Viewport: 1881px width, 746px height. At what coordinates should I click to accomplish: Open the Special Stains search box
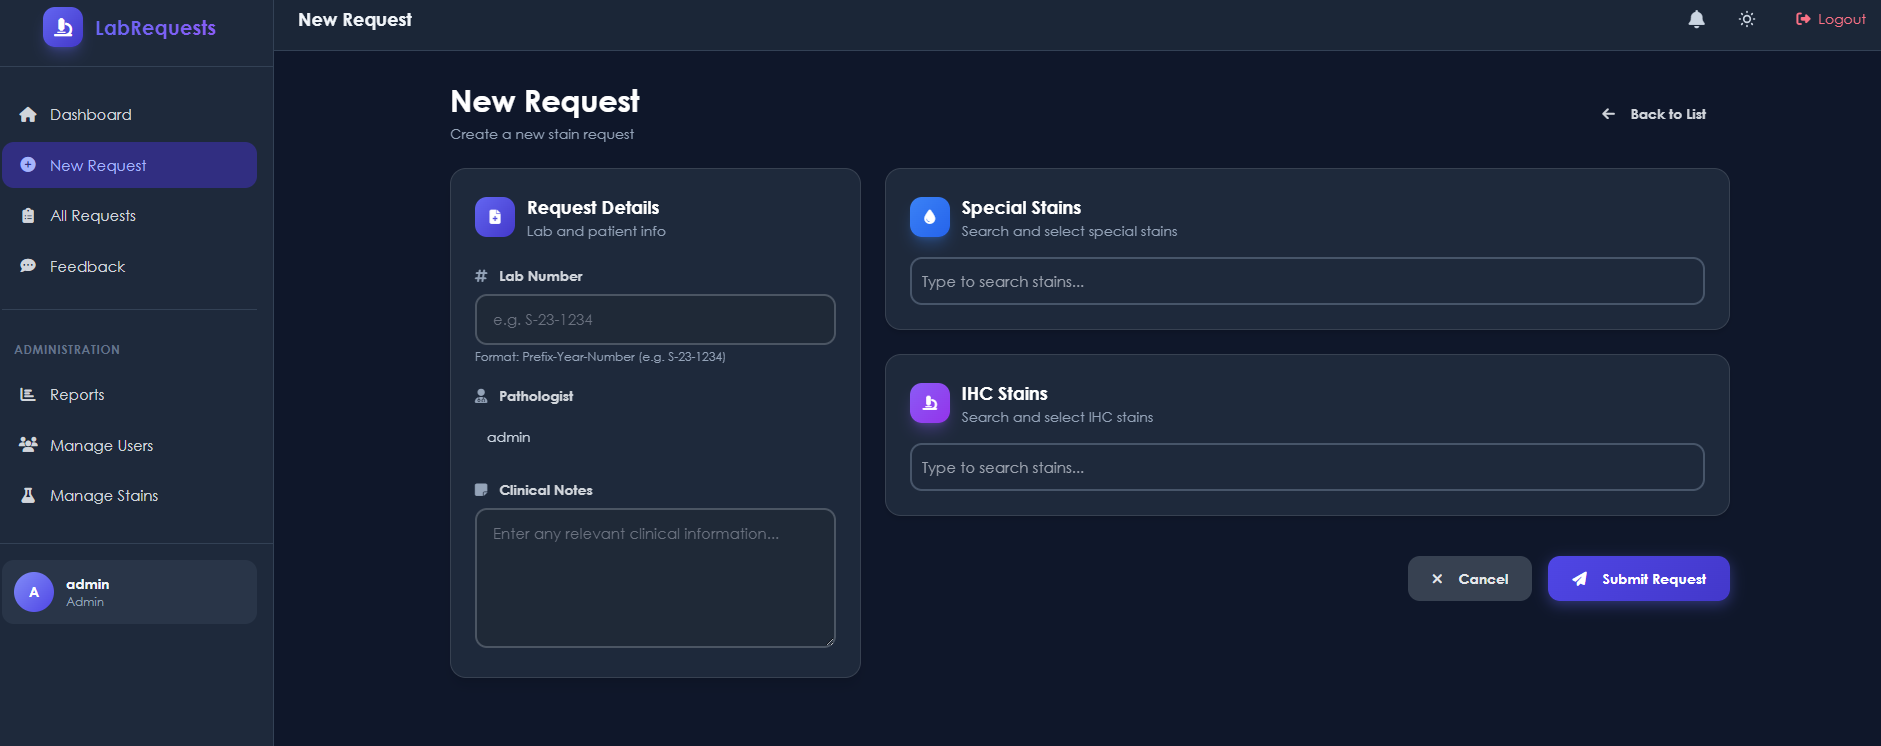(1307, 282)
